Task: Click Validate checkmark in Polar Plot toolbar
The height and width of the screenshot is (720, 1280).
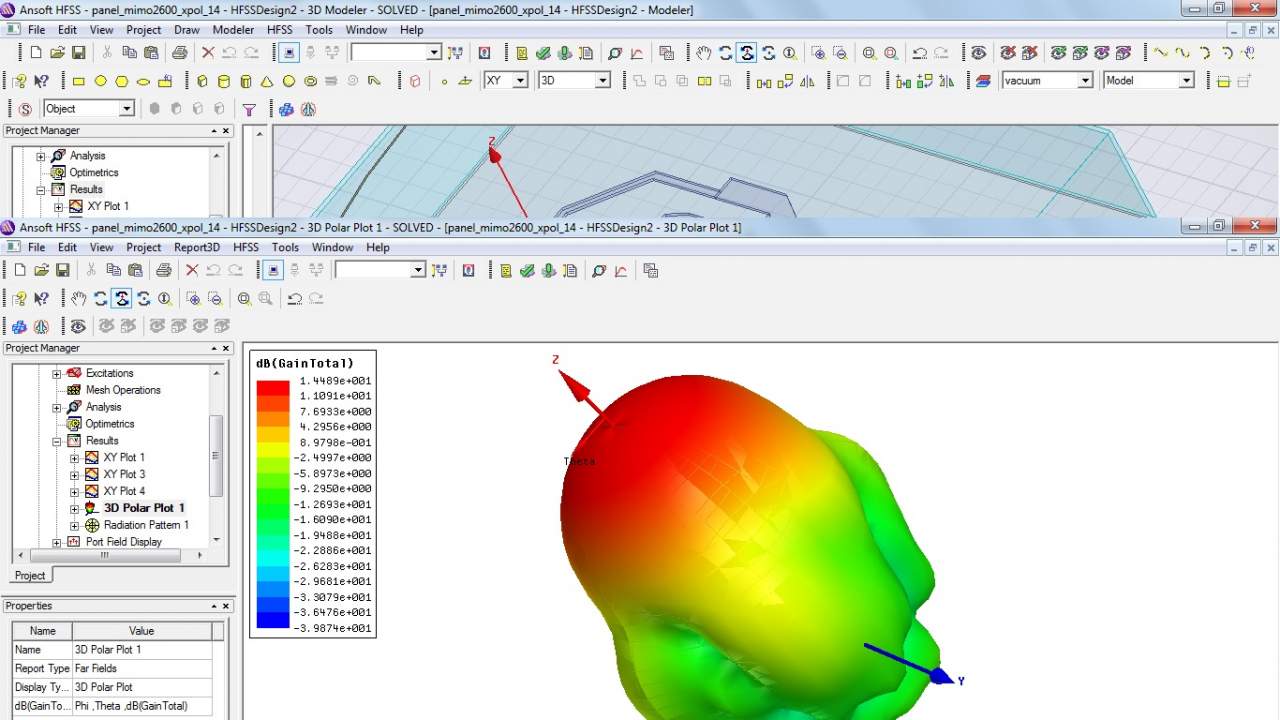Action: pyautogui.click(x=527, y=270)
